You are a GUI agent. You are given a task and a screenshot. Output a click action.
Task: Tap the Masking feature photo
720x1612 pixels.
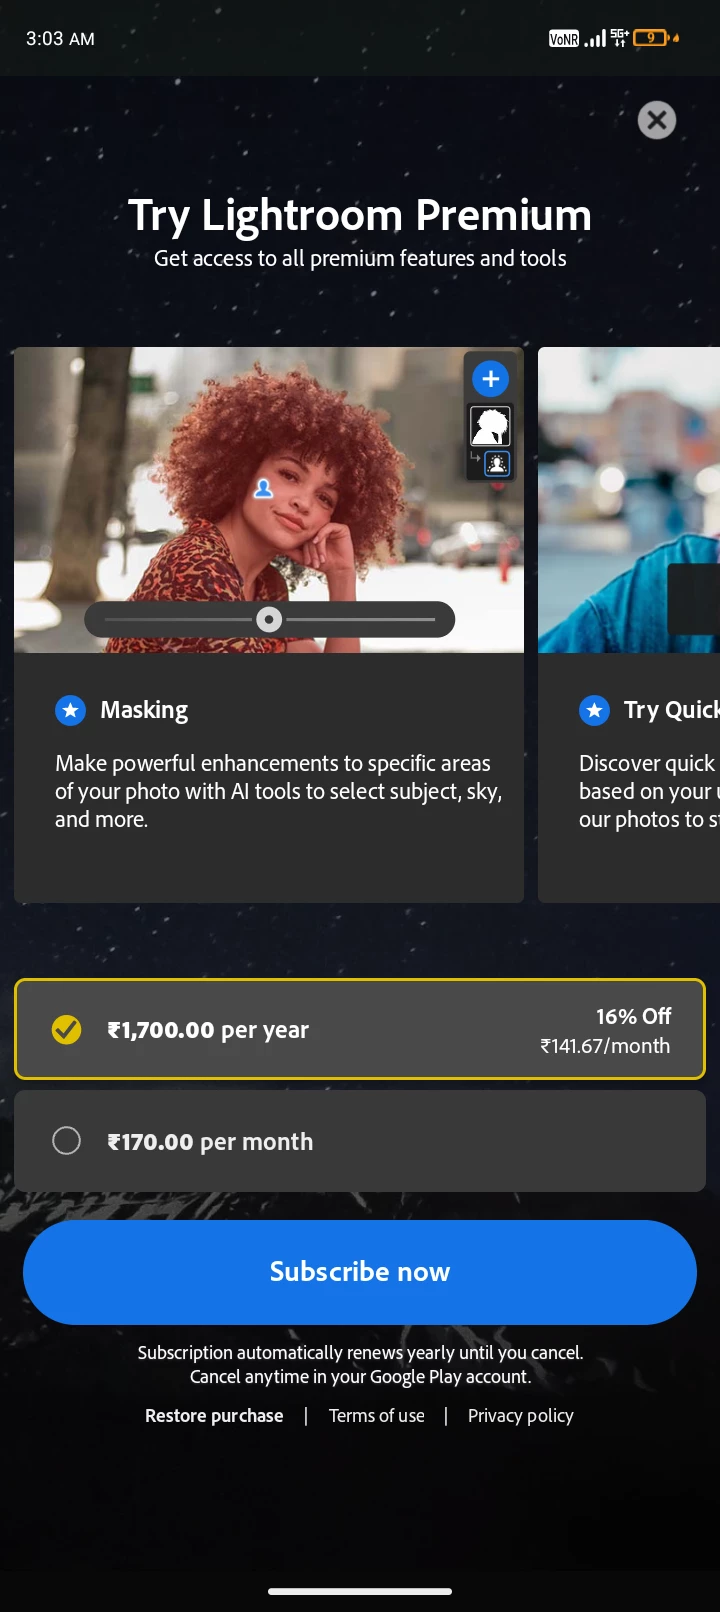pyautogui.click(x=269, y=500)
